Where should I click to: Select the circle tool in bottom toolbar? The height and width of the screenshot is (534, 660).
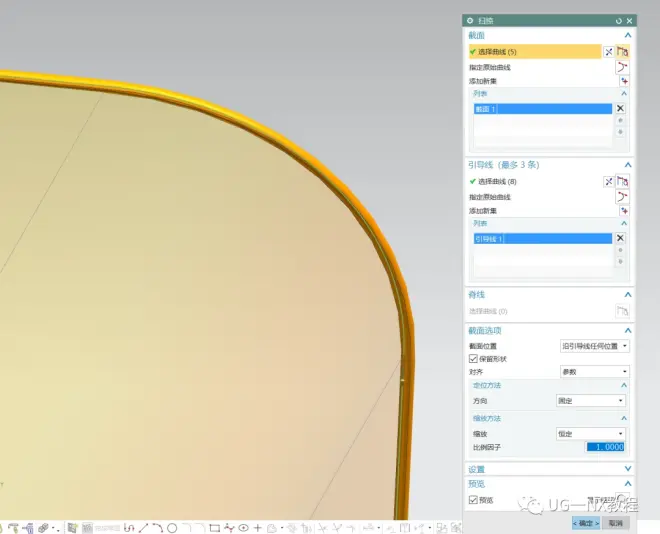[x=172, y=527]
